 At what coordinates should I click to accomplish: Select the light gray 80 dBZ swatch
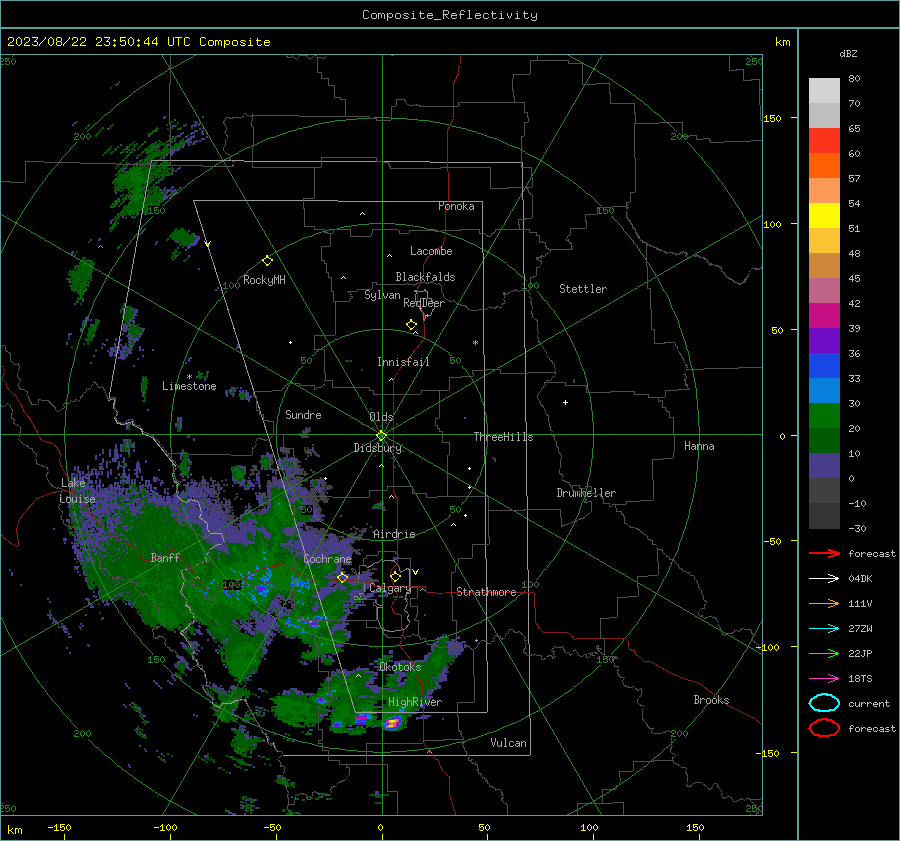point(824,90)
